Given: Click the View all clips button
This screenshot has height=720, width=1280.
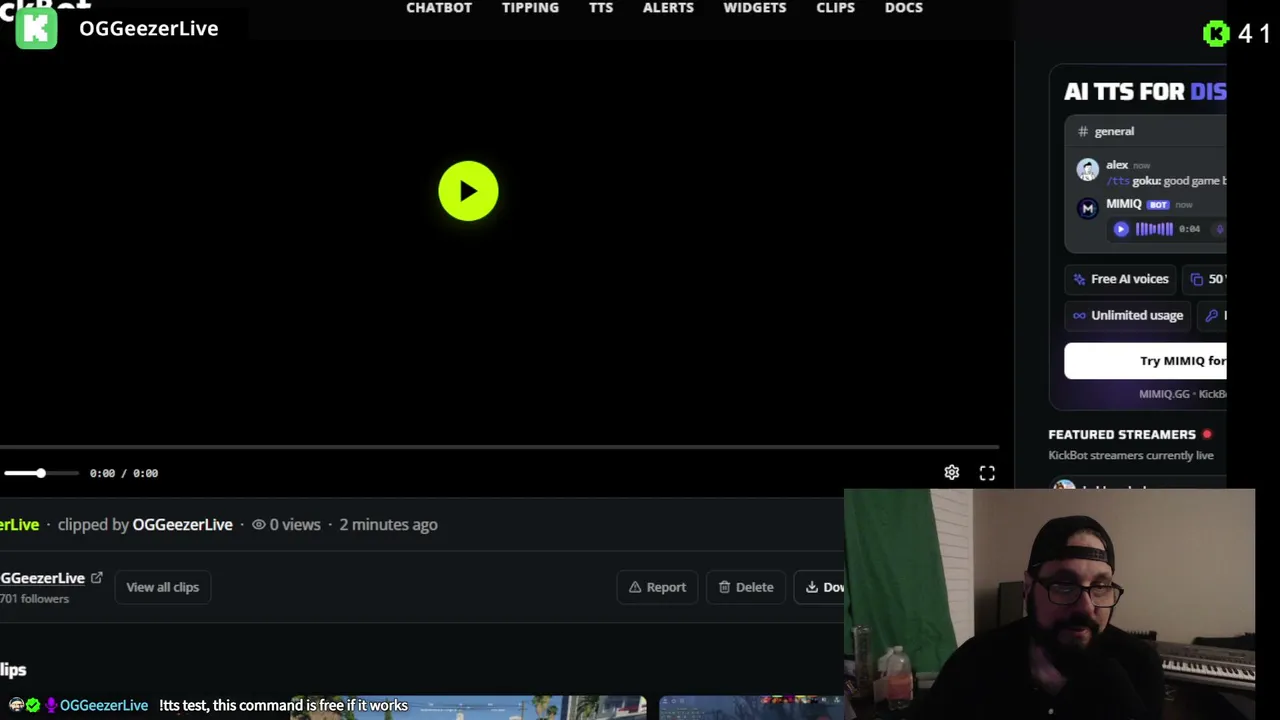Looking at the screenshot, I should [x=162, y=587].
